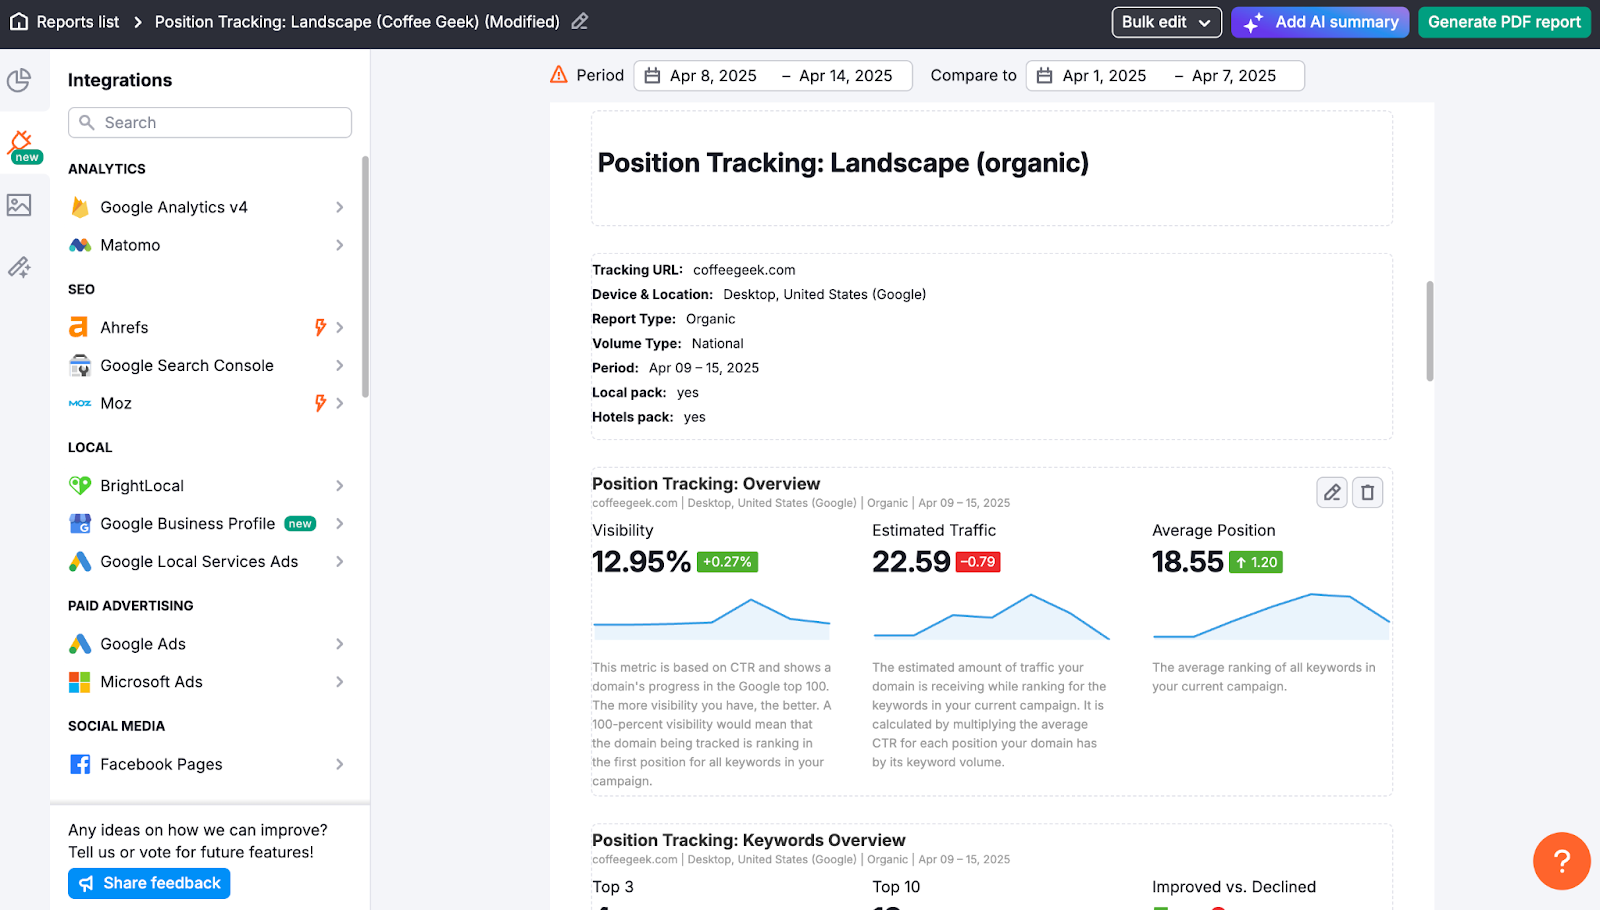The image size is (1600, 910).
Task: Expand Google Analytics v4 integration
Action: tap(339, 207)
